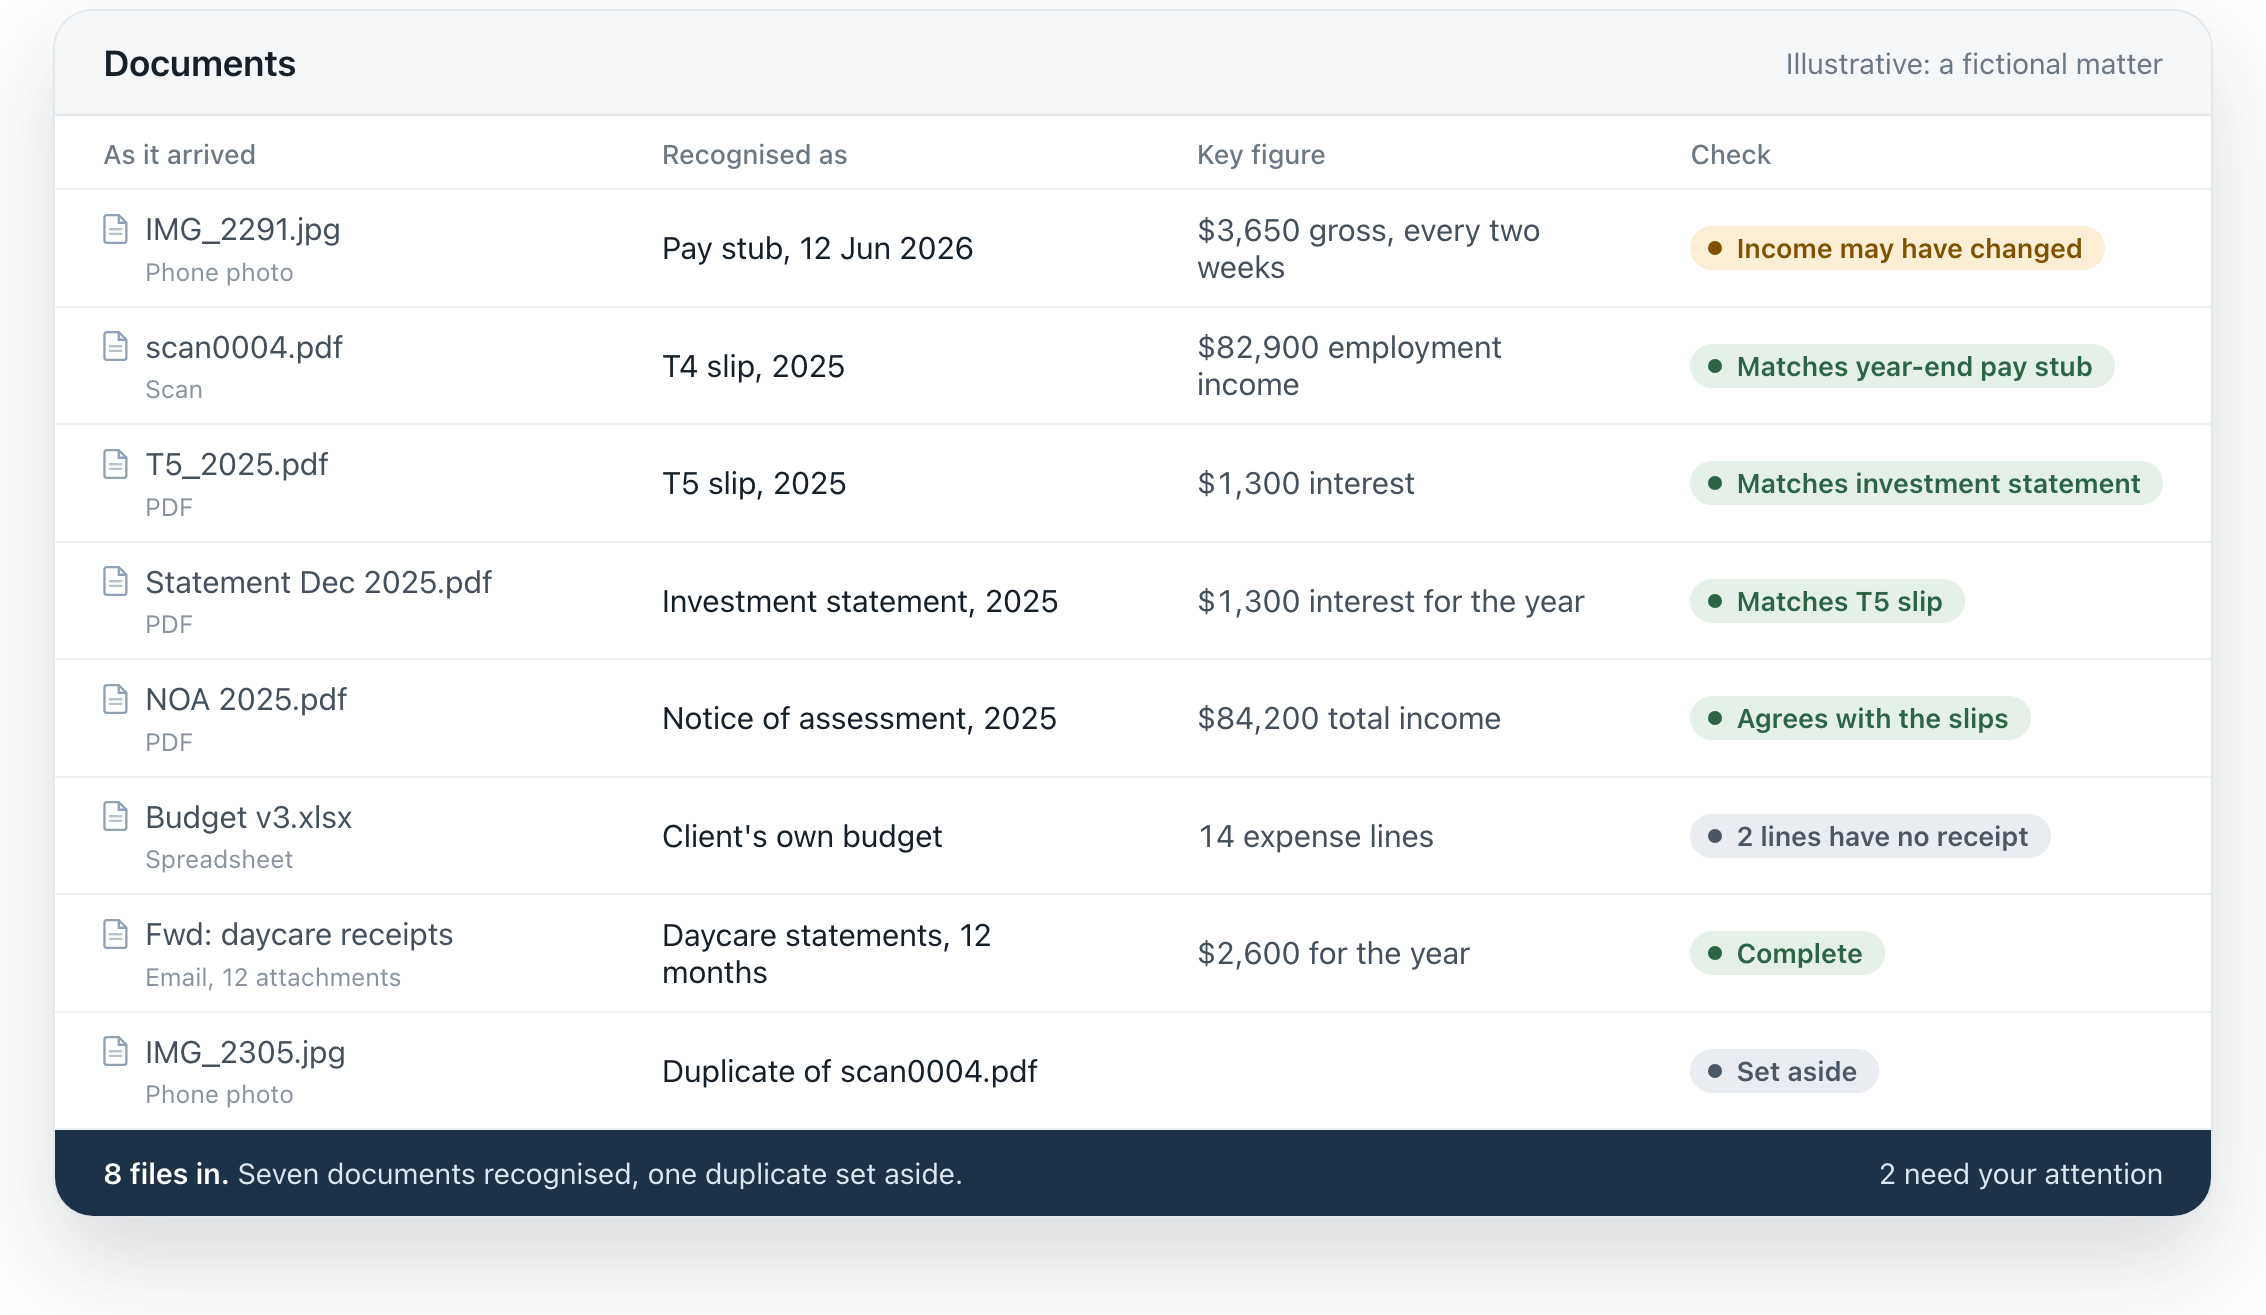Click '2 need your attention' in footer
Screen dimensions: 2266x1315
[2020, 1174]
